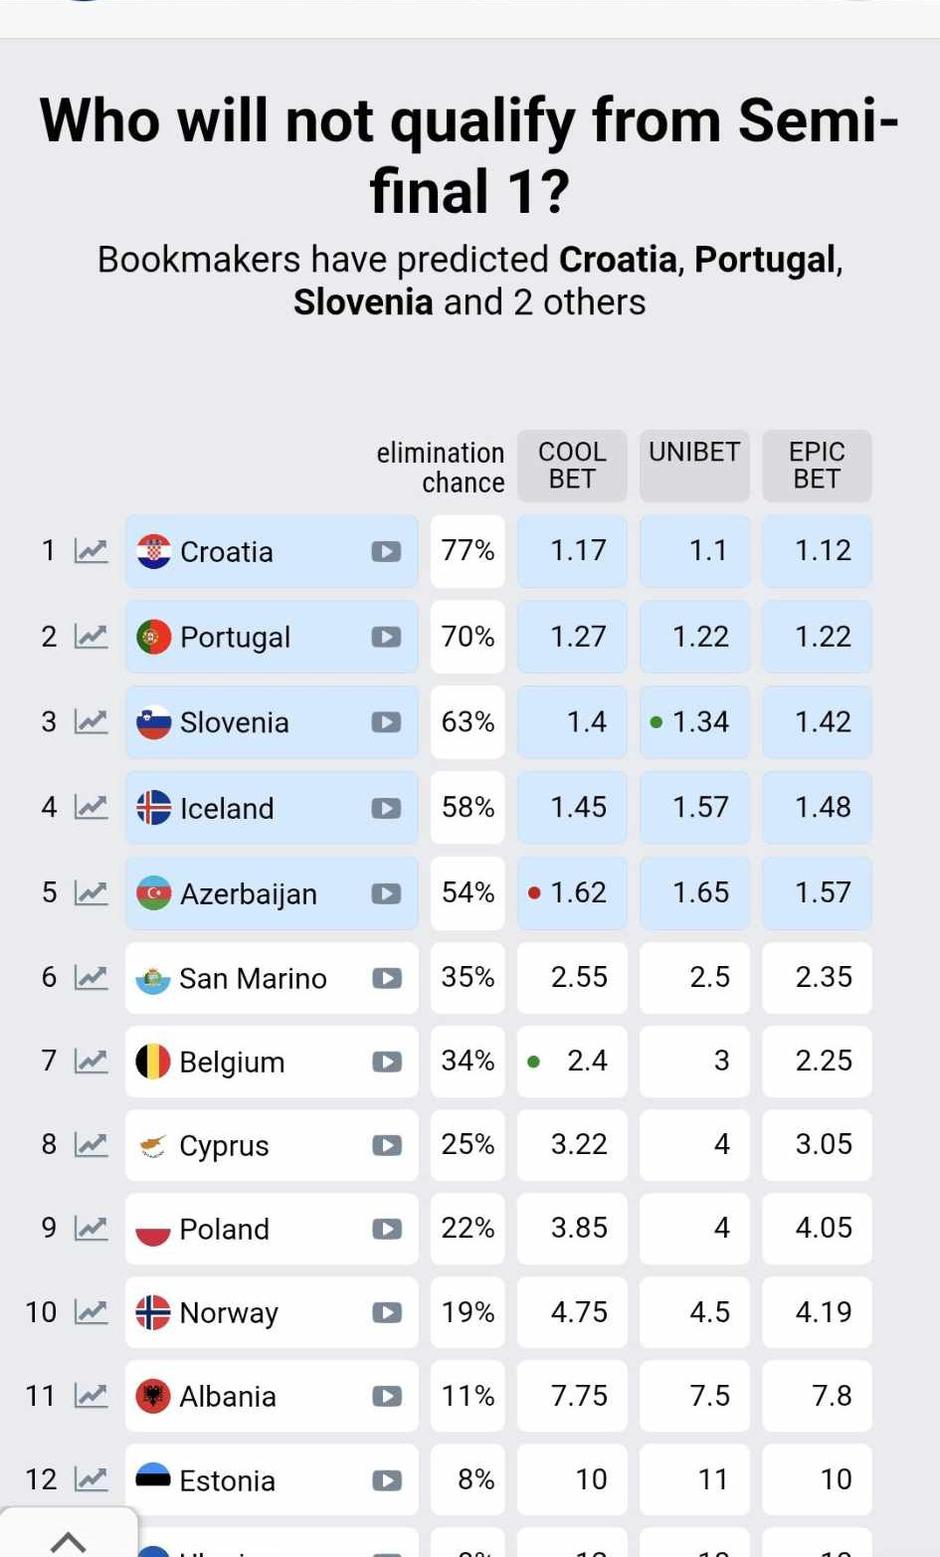Image resolution: width=940 pixels, height=1557 pixels.
Task: Click the video icon next to San Marino
Action: [x=386, y=978]
